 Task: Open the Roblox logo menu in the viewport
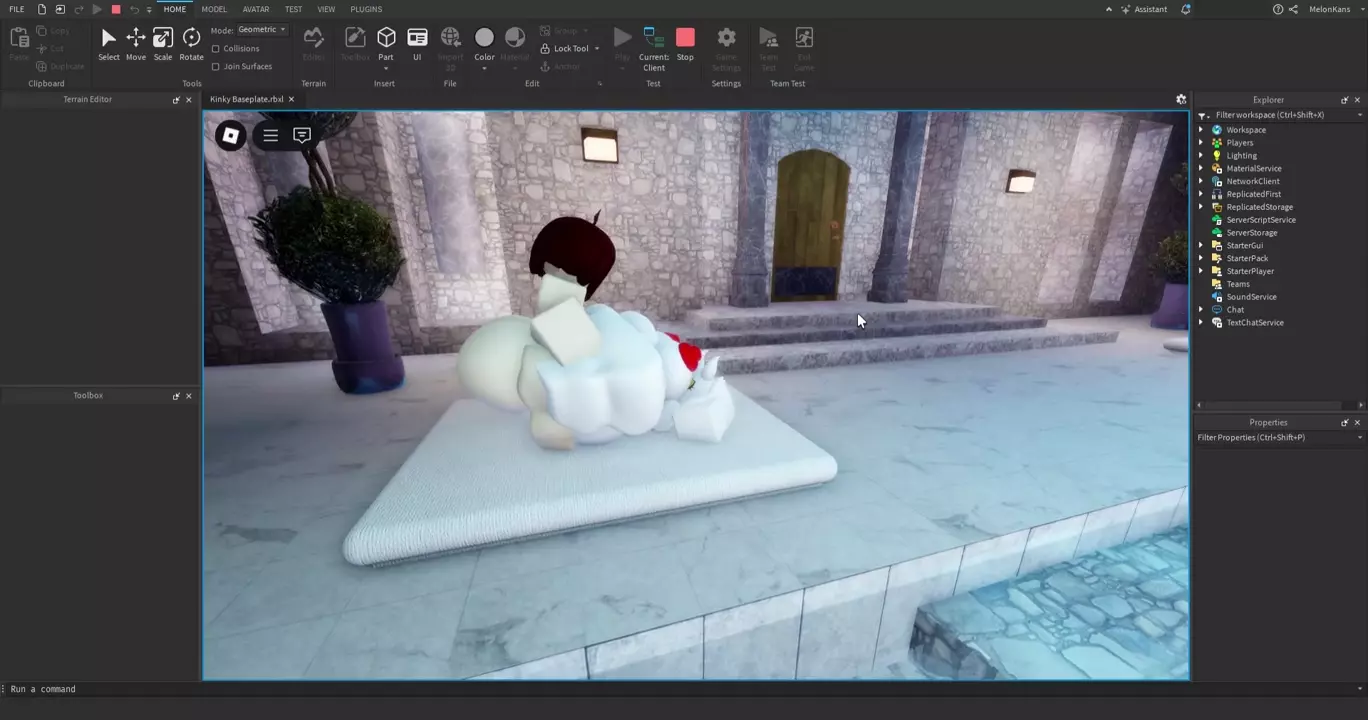tap(230, 135)
